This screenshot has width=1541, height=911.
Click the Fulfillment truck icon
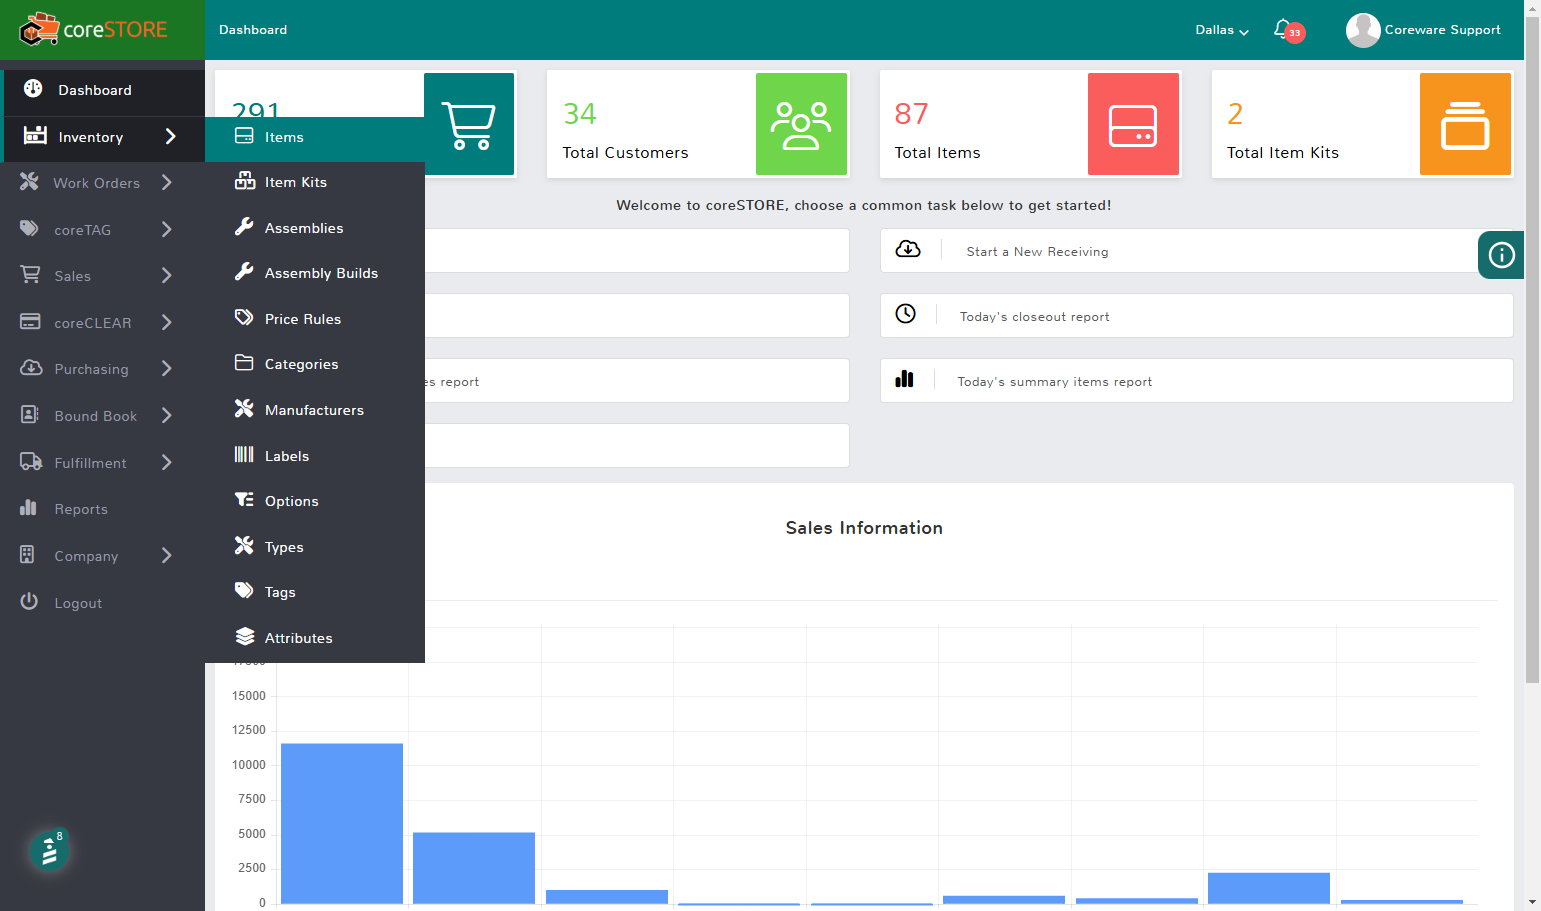(x=31, y=461)
